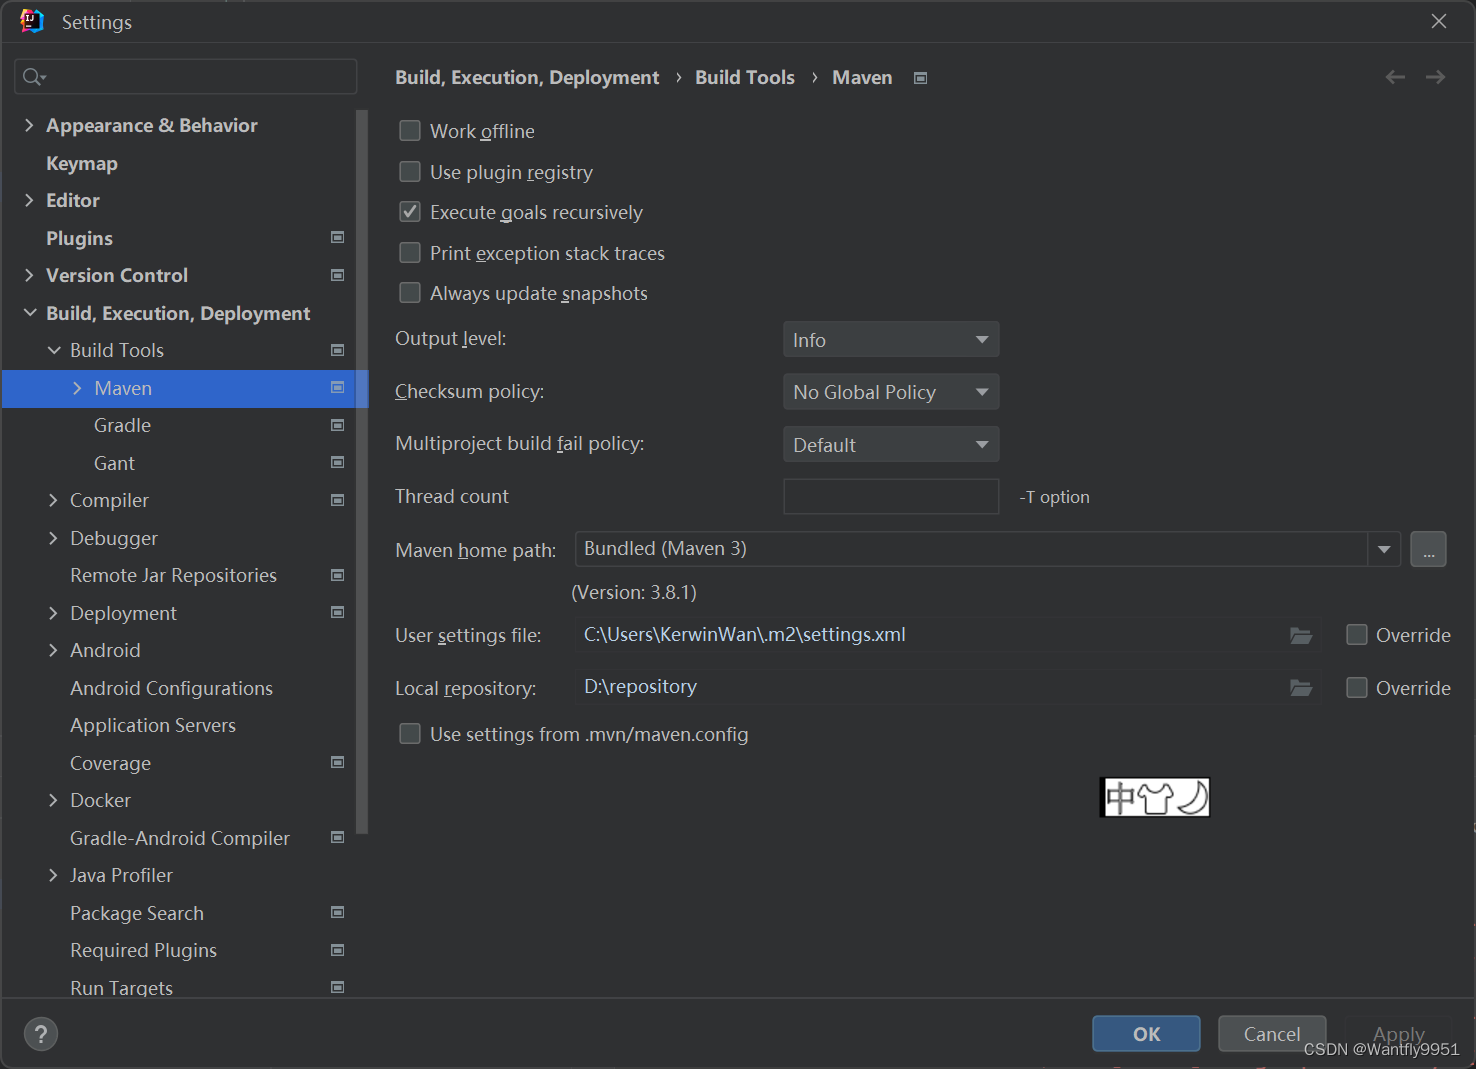This screenshot has height=1069, width=1476.
Task: Click the search magnifier icon
Action: click(33, 77)
